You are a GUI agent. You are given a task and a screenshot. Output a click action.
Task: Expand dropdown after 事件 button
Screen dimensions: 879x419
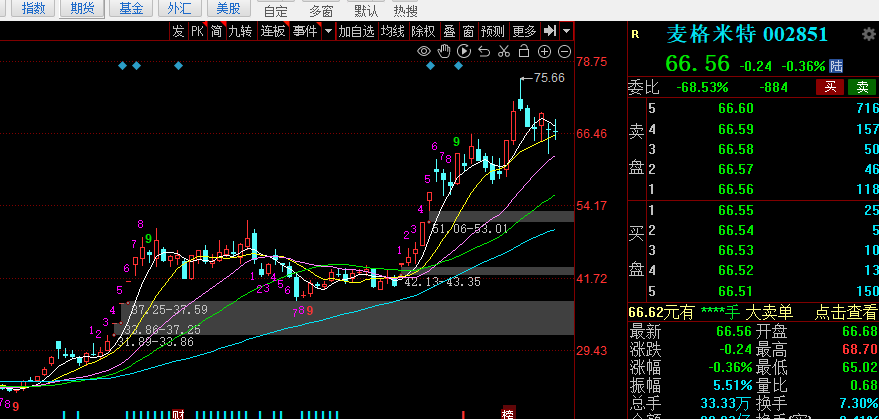pos(328,31)
